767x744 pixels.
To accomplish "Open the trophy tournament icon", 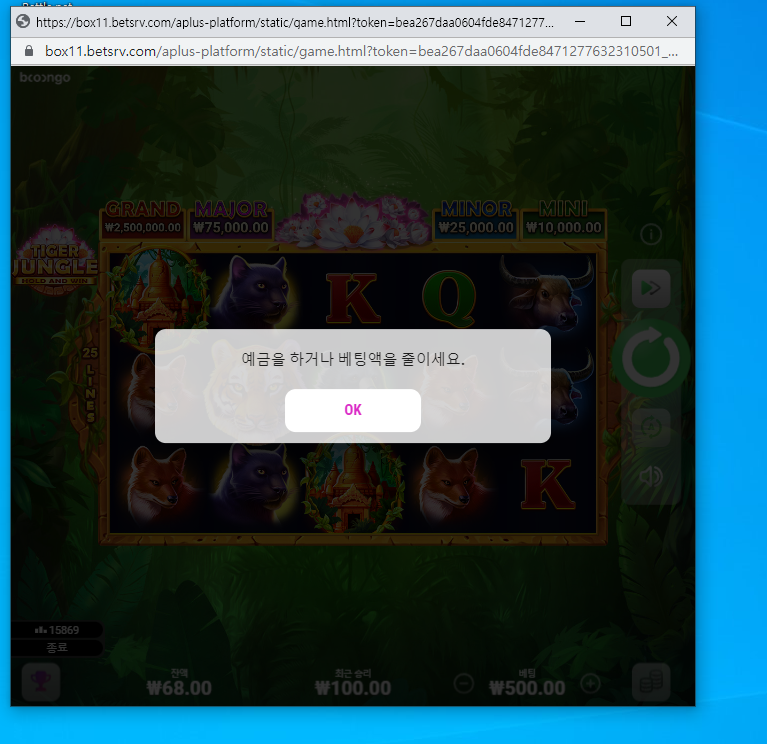I will coord(41,682).
